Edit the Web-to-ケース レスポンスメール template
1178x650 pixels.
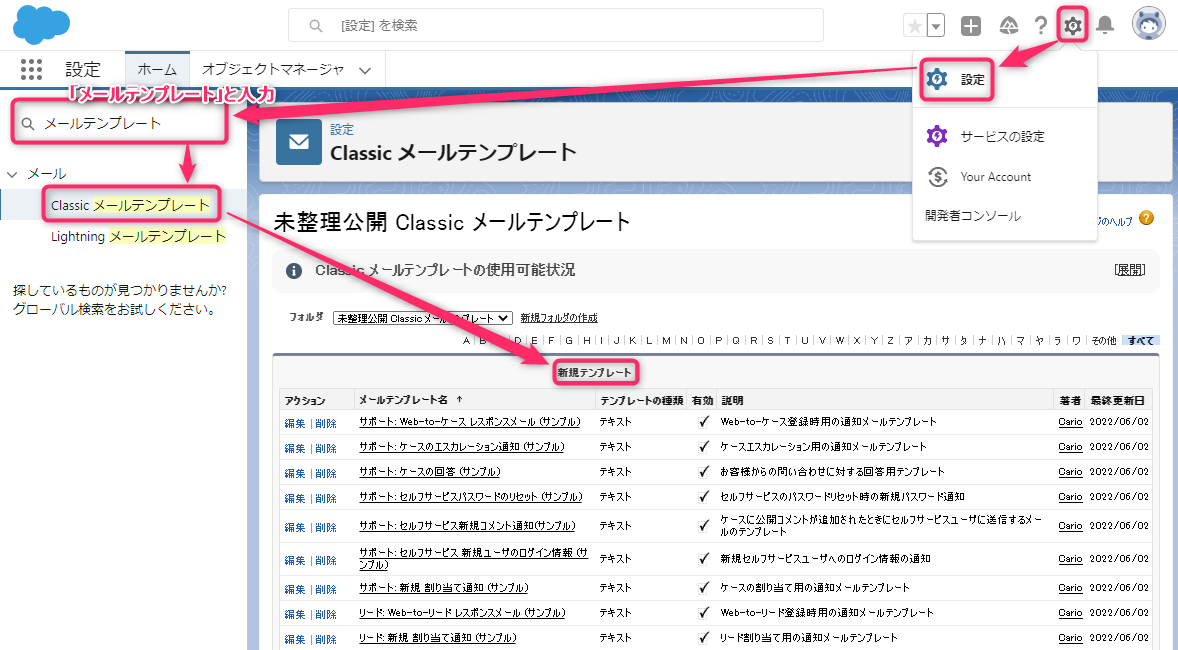pos(294,423)
